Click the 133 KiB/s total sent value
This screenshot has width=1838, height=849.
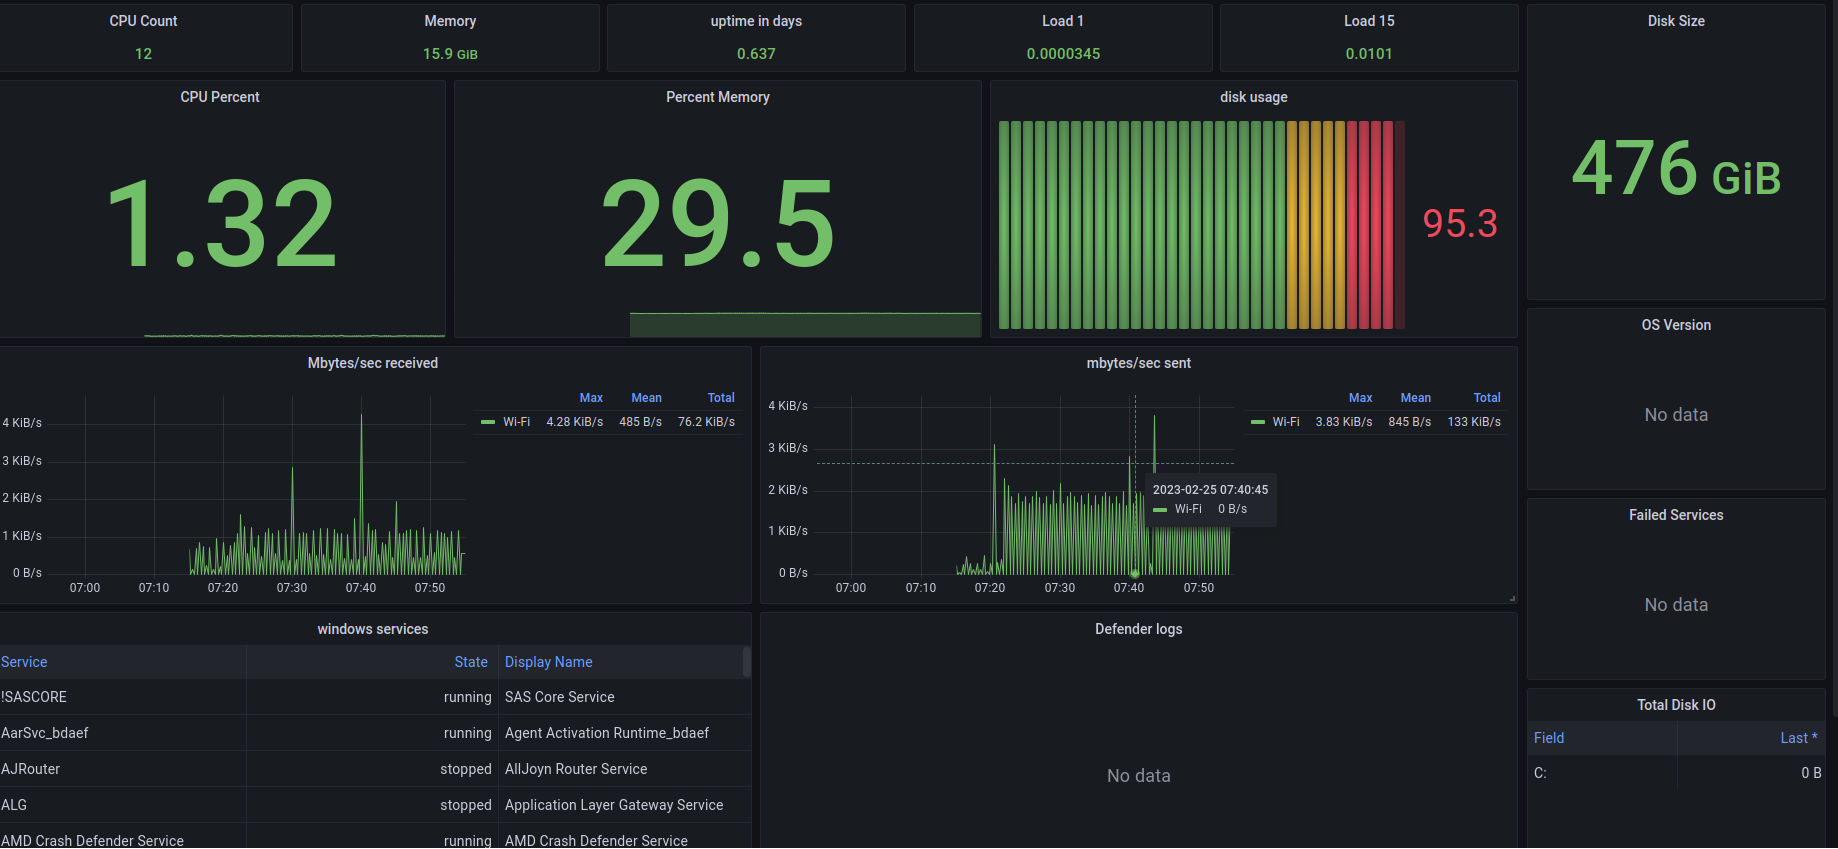click(1474, 422)
